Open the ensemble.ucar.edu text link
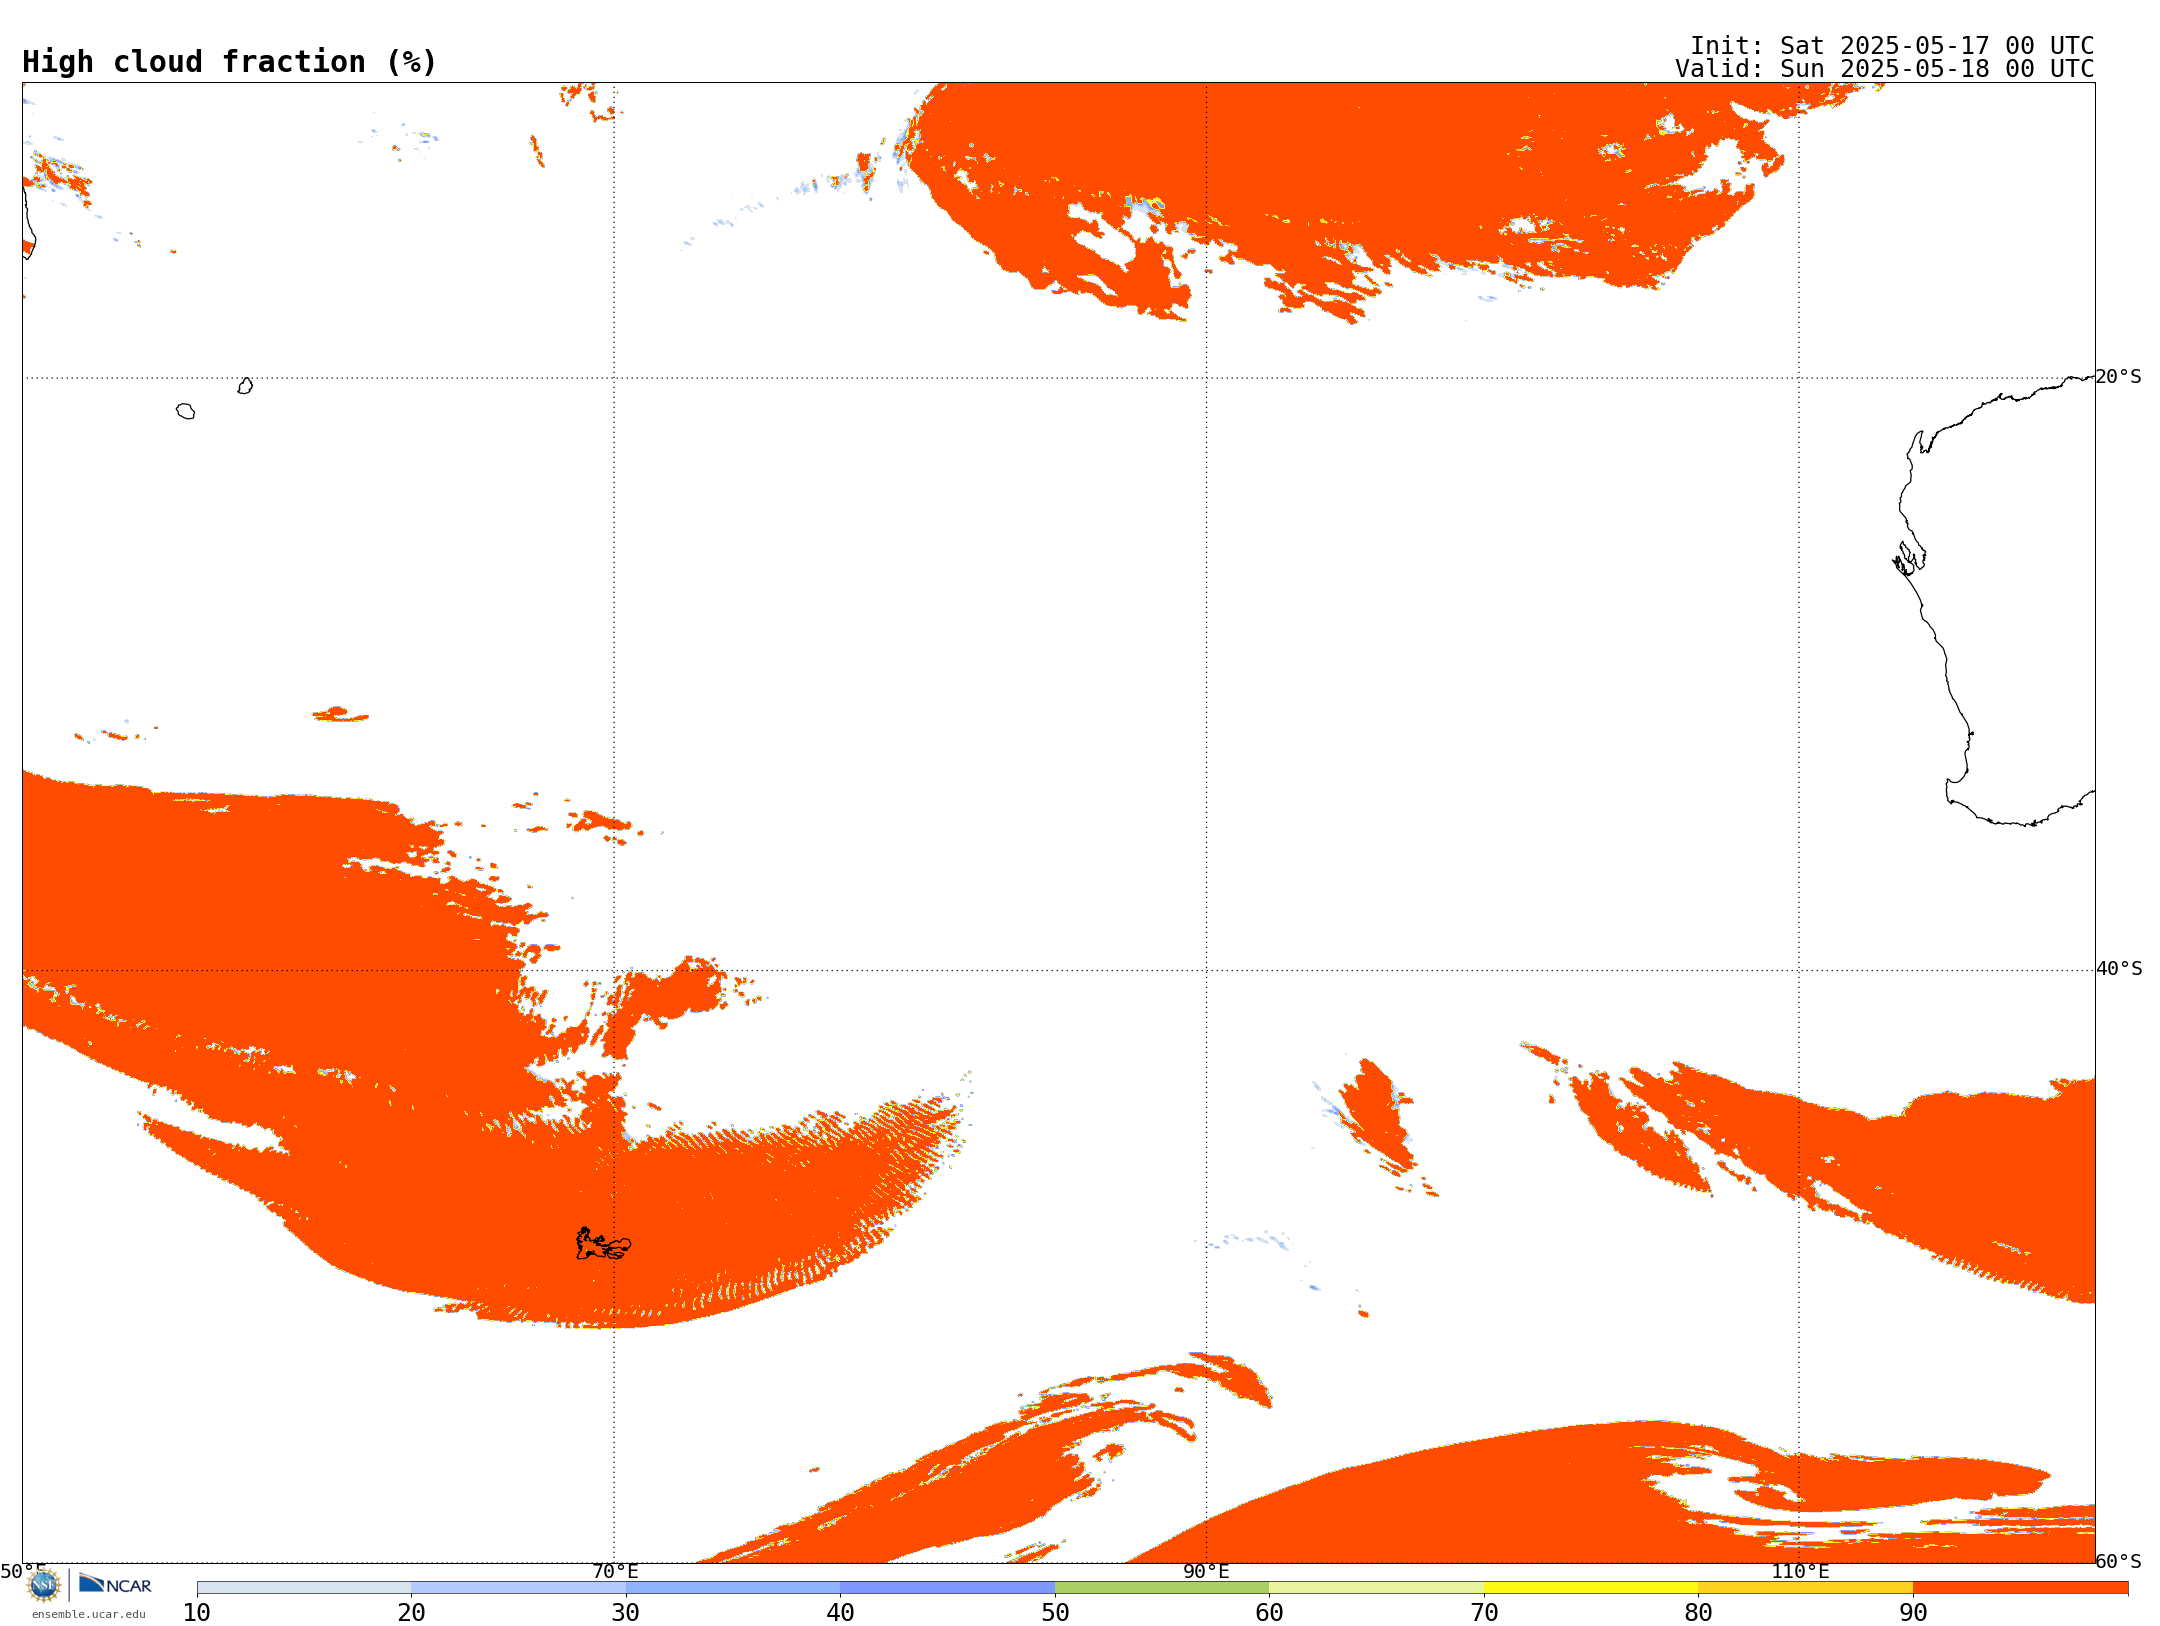Viewport: 2160px width, 1626px height. click(89, 1614)
